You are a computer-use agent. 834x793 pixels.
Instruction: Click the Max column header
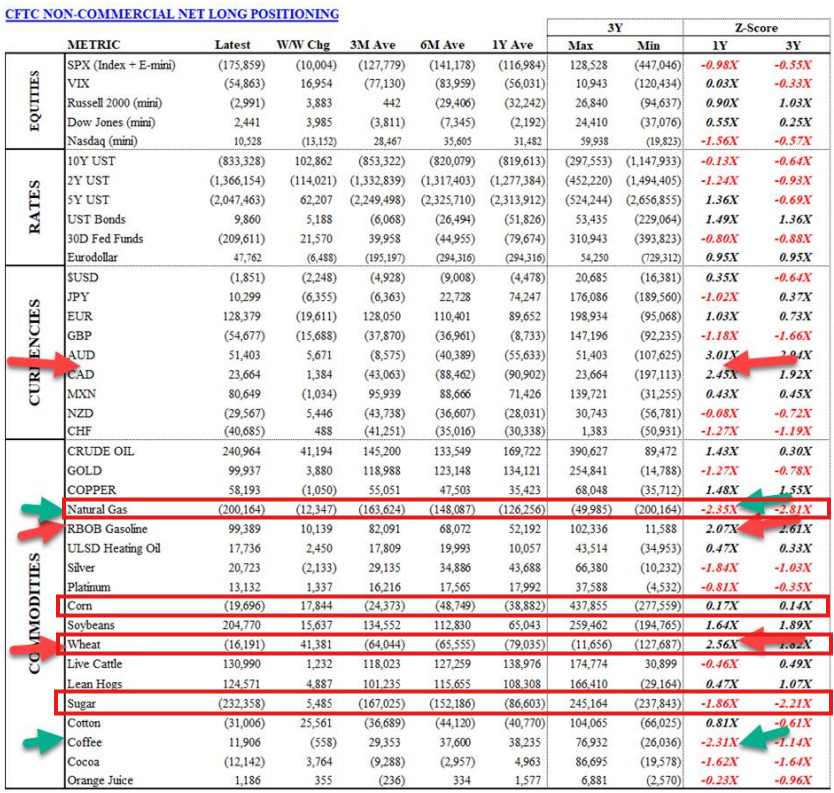pyautogui.click(x=580, y=45)
